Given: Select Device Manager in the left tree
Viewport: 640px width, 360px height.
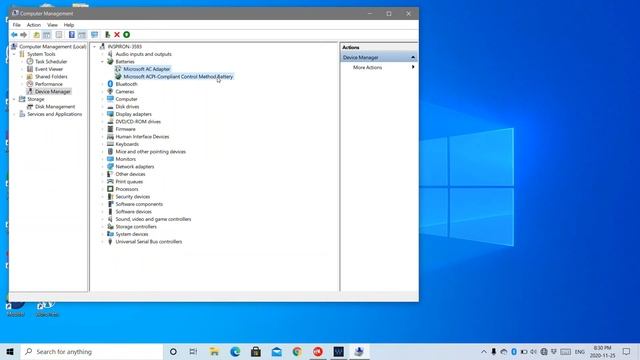Looking at the screenshot, I should click(53, 91).
